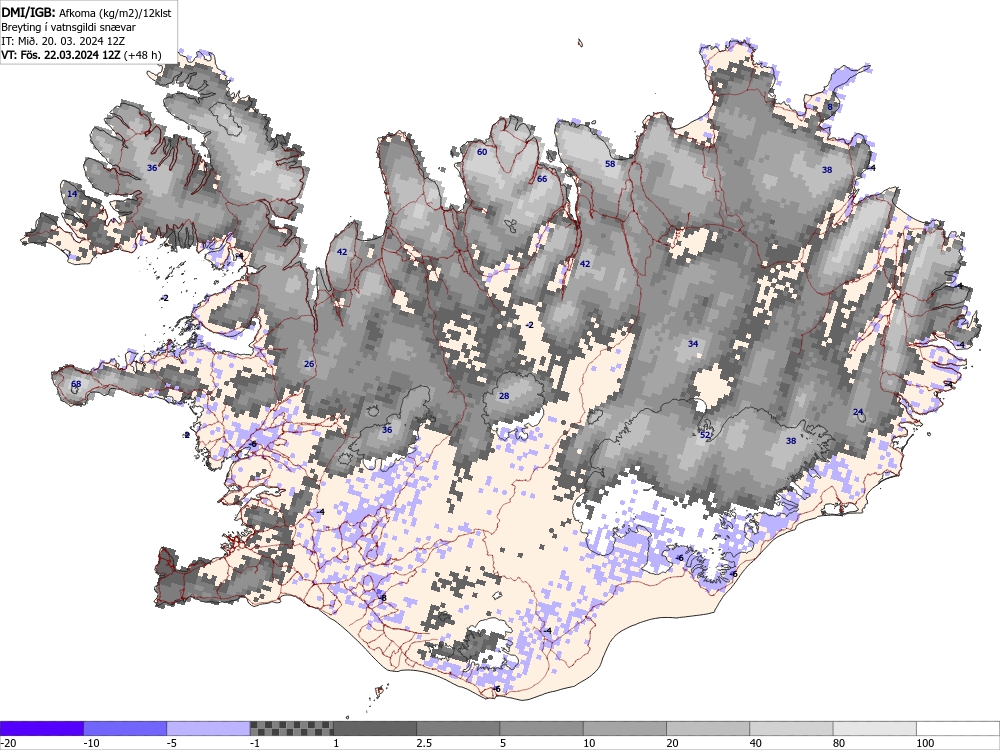The image size is (1000, 750).
Task: Click the legend label '80'
Action: pyautogui.click(x=839, y=743)
